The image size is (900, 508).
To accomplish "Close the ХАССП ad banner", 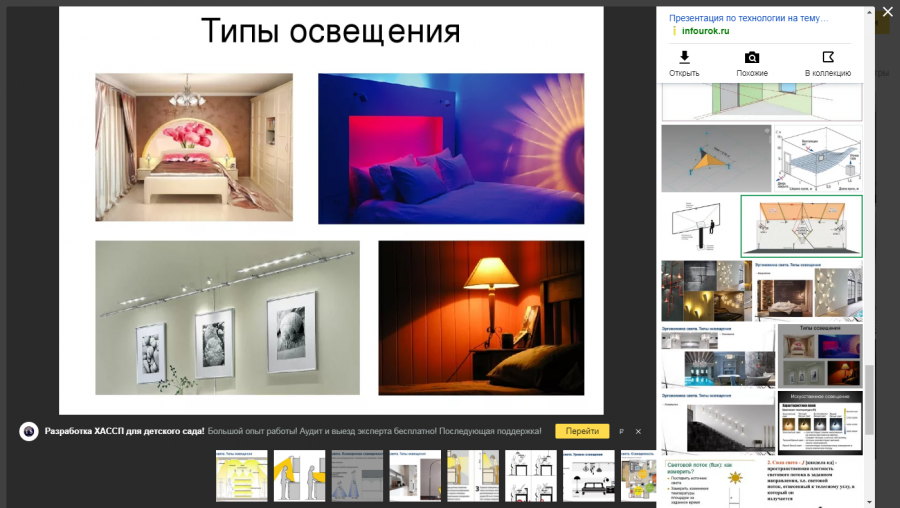I will click(638, 431).
